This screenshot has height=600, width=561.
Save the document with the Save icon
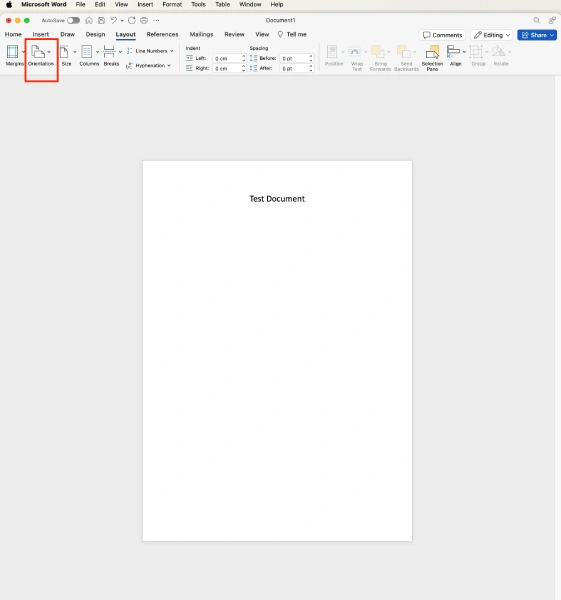pos(101,20)
